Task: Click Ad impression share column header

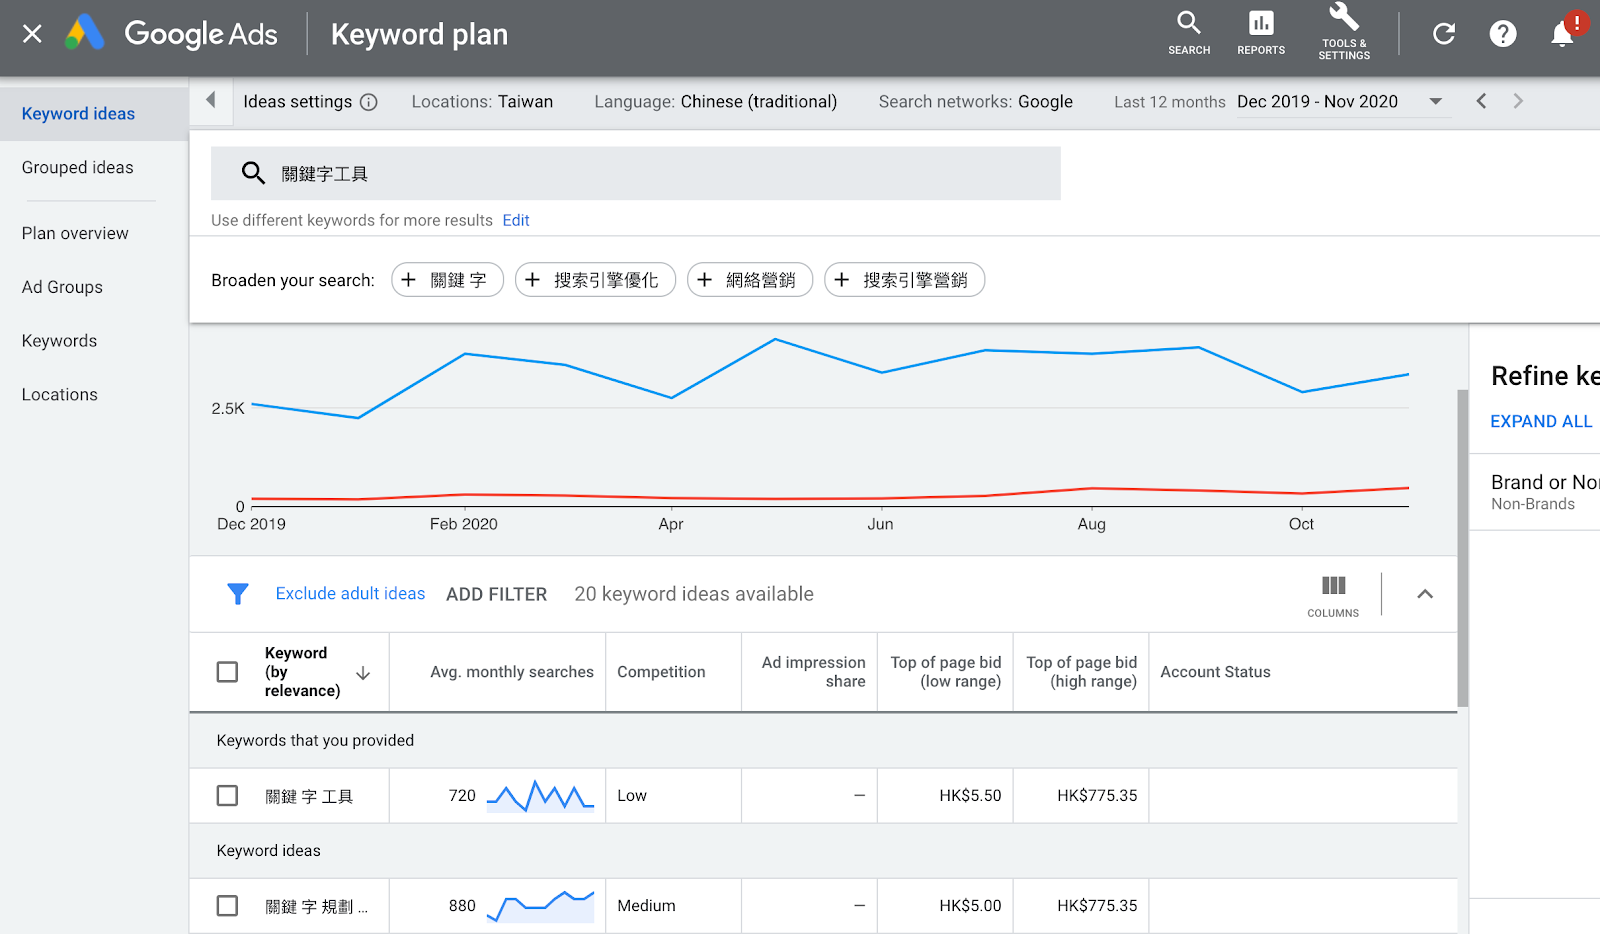Action: click(813, 672)
